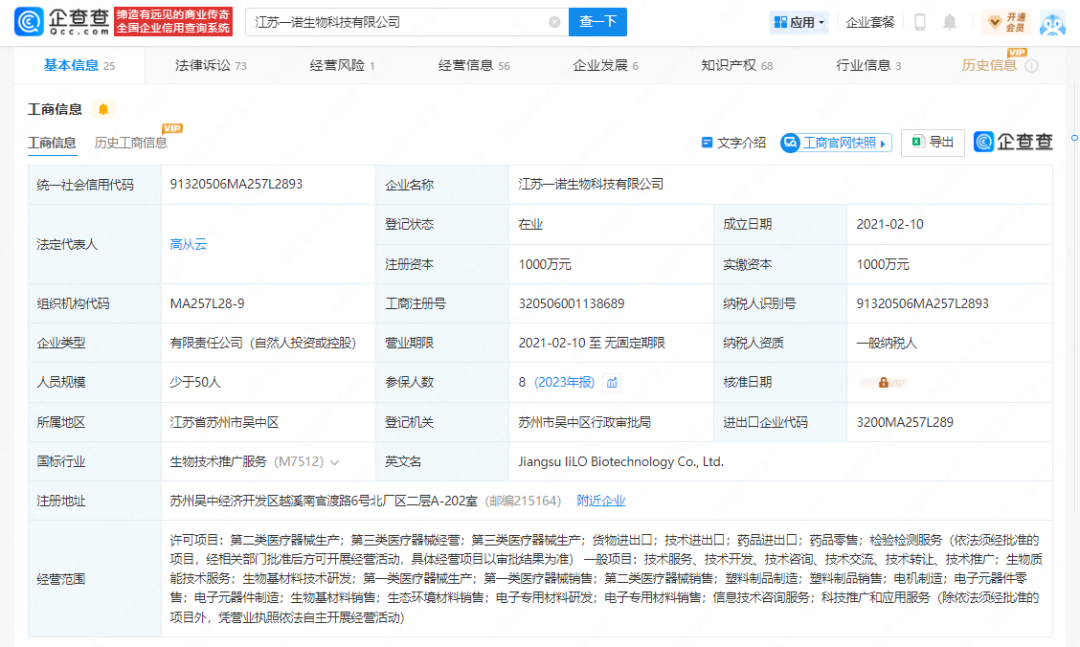Open the 2023年报 link
1080x647 pixels.
coord(564,382)
